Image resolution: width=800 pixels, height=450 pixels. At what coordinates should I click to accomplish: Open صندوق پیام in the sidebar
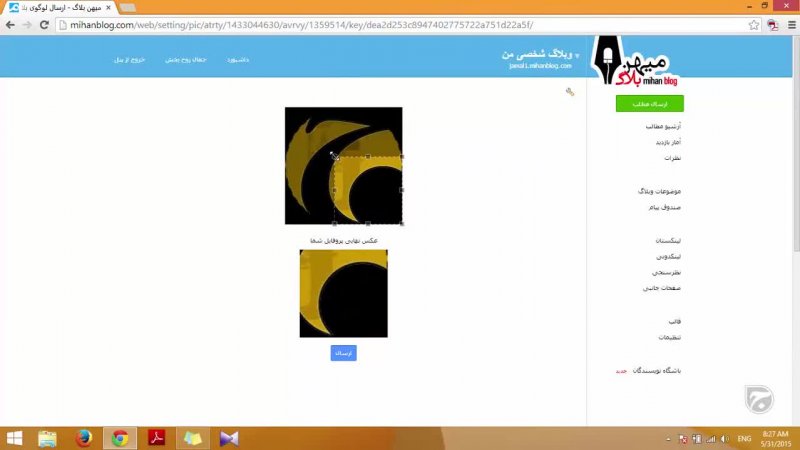pos(665,207)
